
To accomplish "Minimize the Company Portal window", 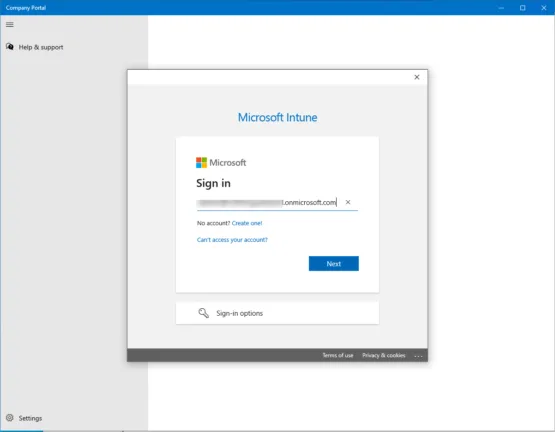I will coord(501,8).
